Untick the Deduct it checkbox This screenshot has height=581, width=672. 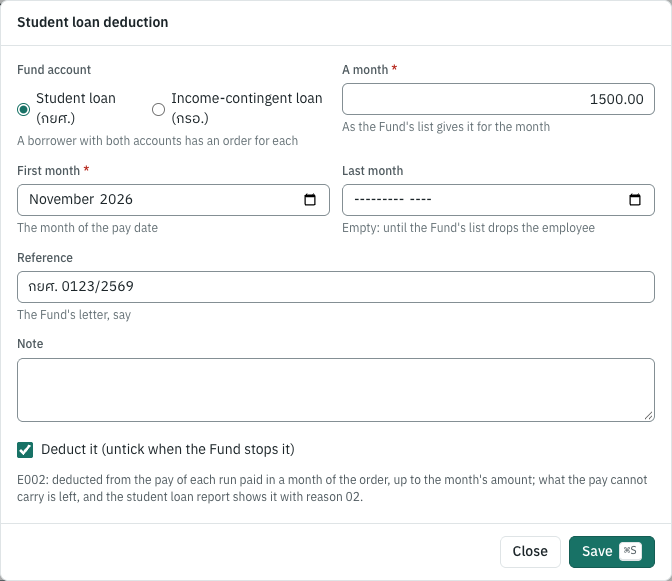tap(25, 450)
